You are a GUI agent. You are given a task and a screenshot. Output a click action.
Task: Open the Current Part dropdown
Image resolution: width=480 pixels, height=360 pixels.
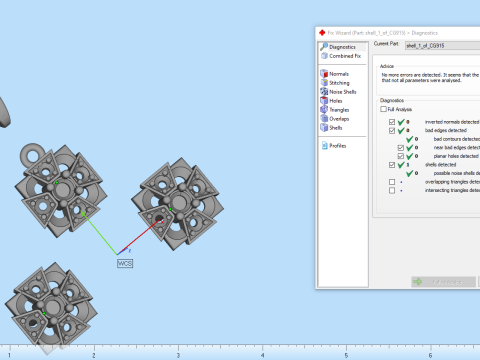442,46
